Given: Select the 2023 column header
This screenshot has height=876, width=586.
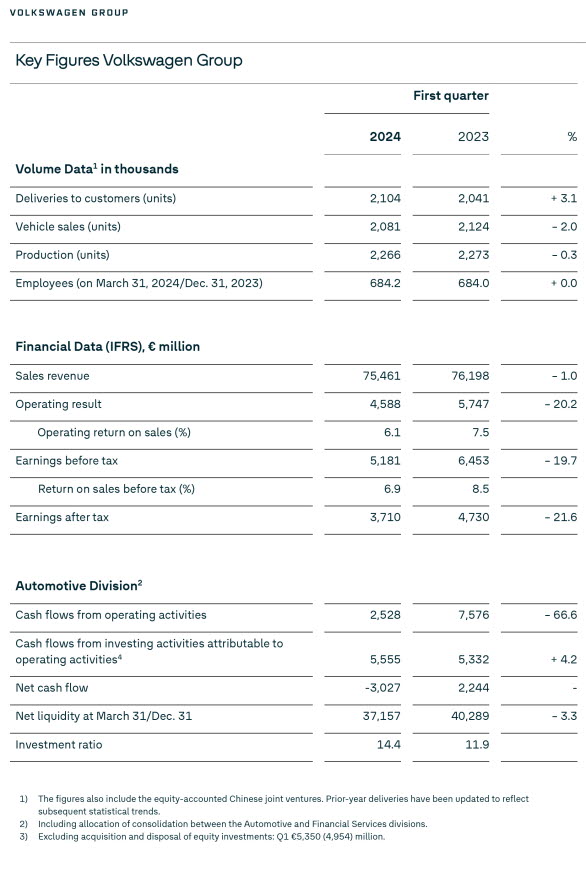Looking at the screenshot, I should [x=473, y=136].
